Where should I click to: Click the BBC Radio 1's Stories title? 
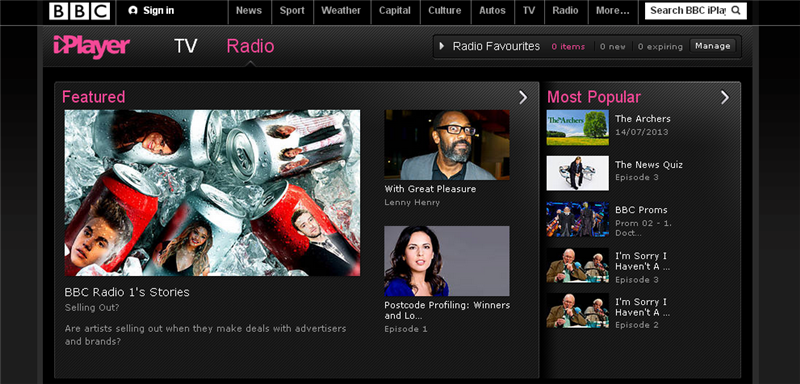(x=127, y=292)
